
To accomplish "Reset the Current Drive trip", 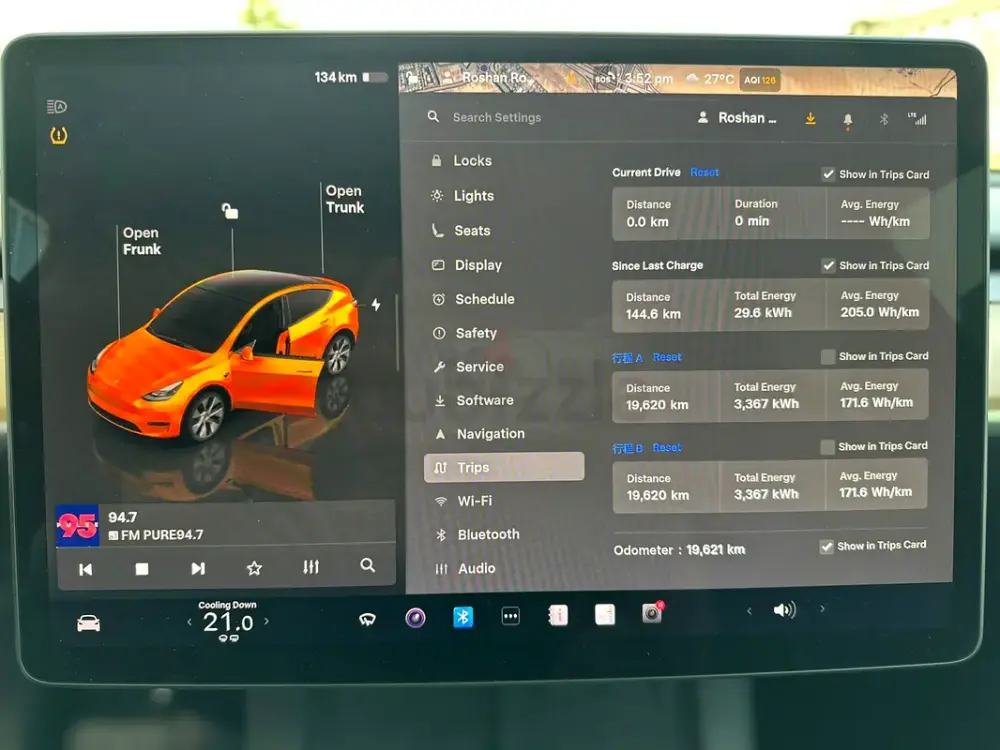I will (x=704, y=172).
